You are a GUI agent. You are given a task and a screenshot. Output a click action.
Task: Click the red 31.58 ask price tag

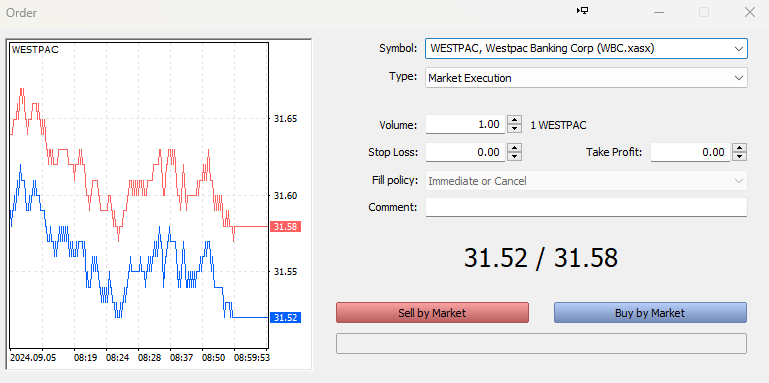click(285, 227)
